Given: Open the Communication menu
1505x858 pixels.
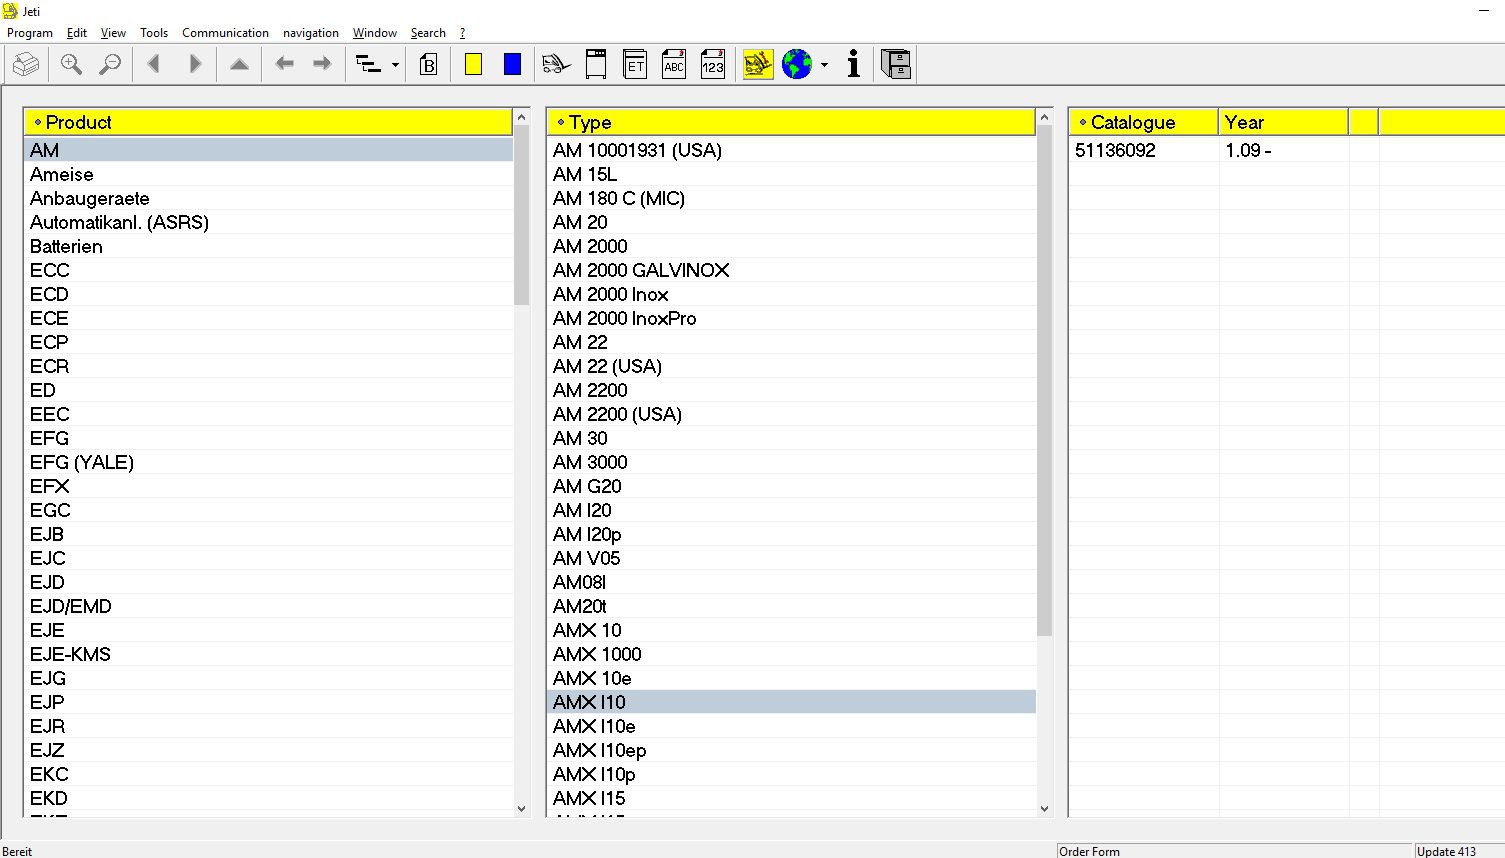Looking at the screenshot, I should point(225,33).
